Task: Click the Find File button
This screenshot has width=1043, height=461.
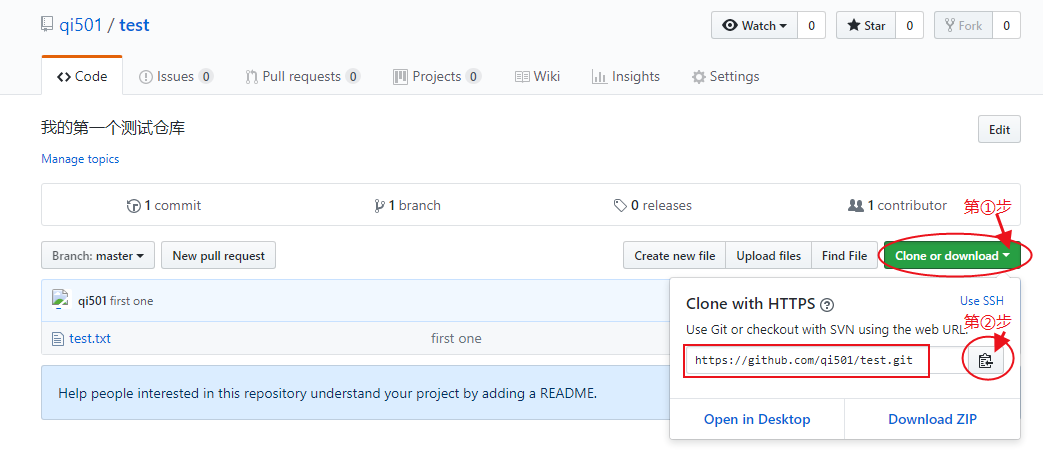Action: (x=844, y=255)
